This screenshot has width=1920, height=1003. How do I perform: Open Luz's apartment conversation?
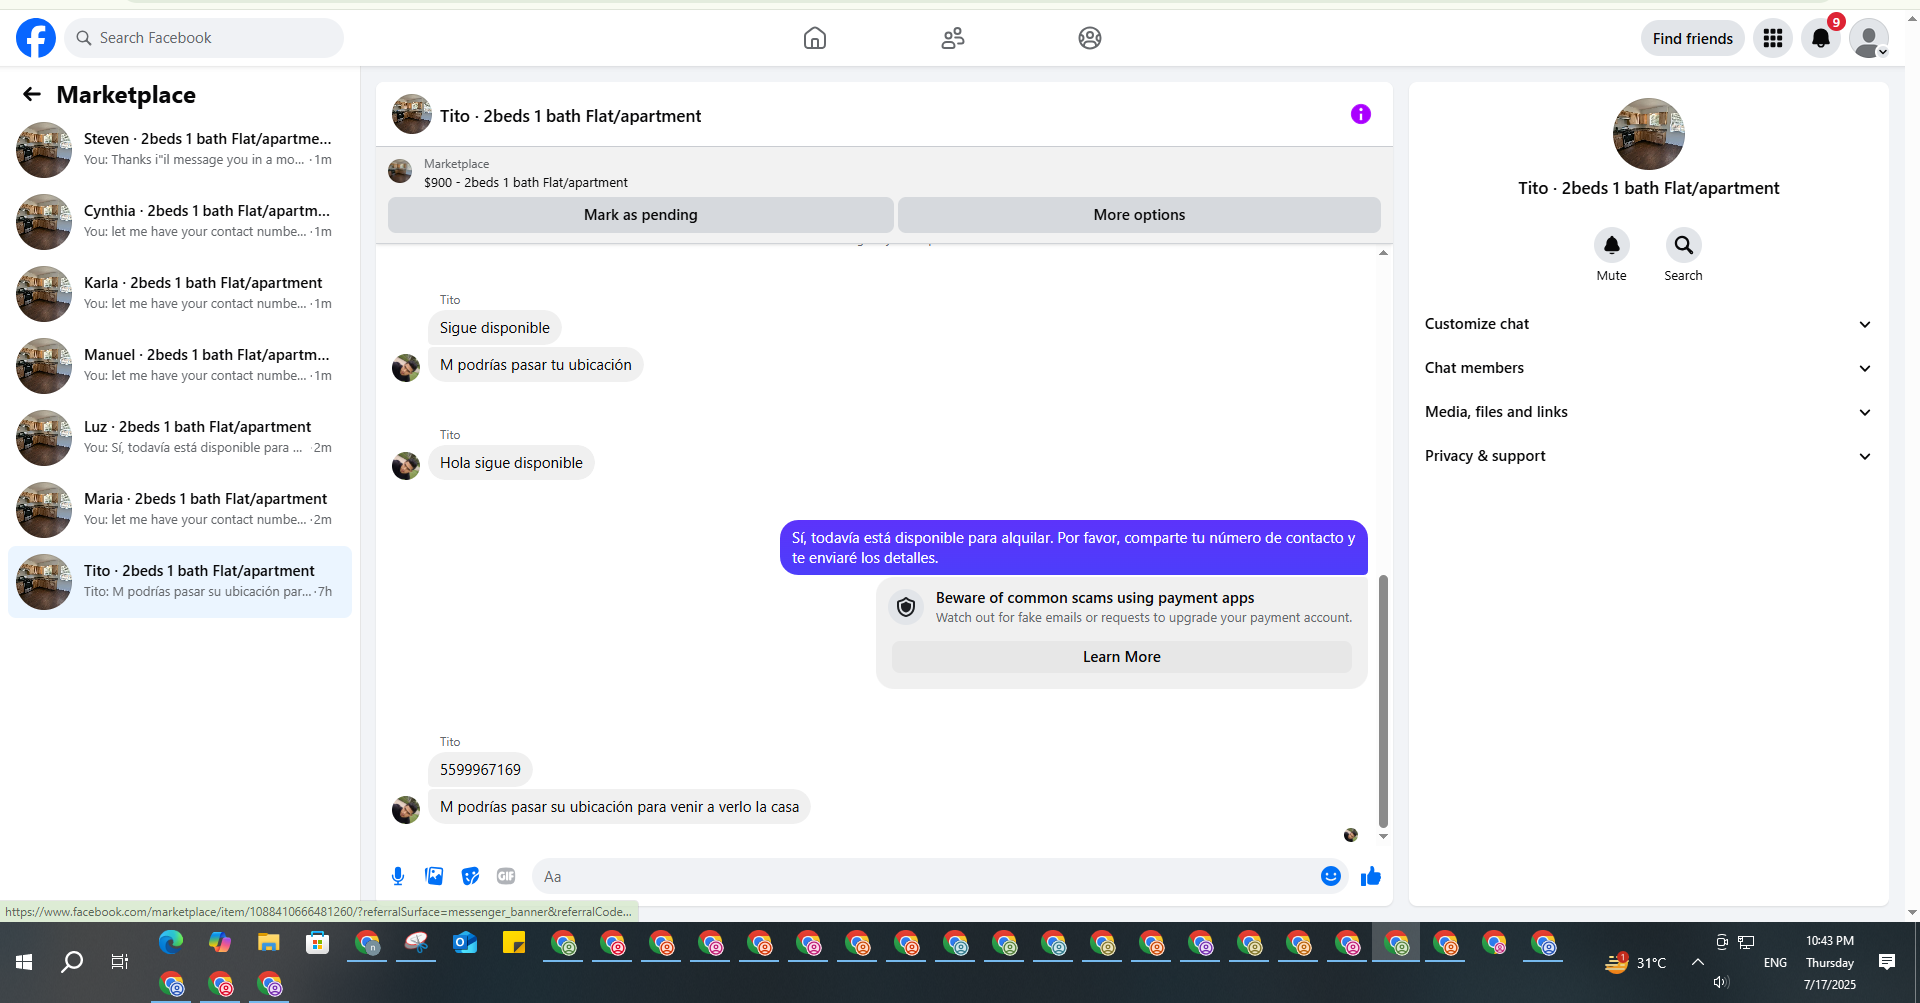coord(180,437)
